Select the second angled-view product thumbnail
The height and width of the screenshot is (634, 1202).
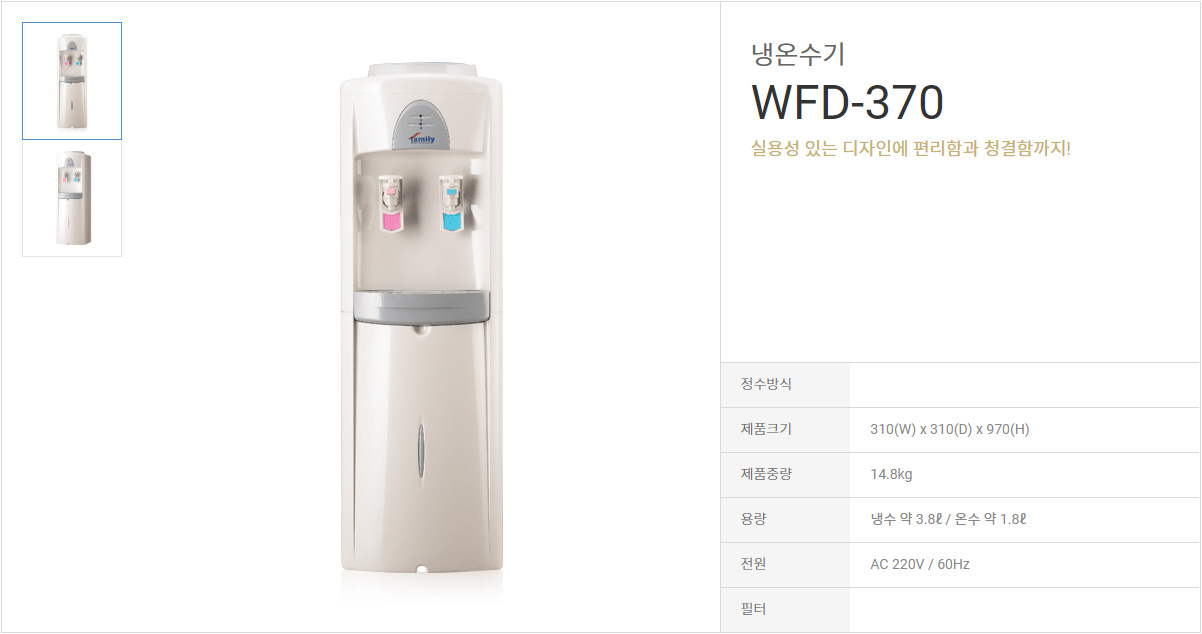(x=72, y=198)
